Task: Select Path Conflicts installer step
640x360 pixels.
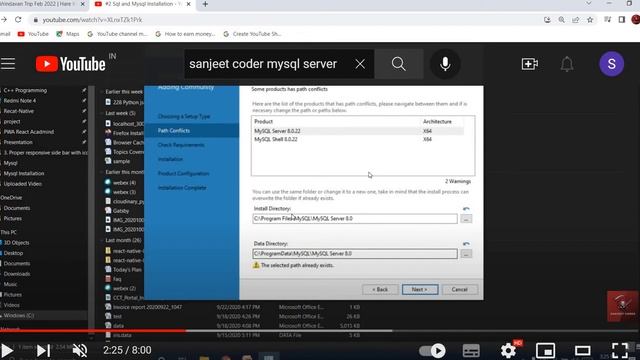Action: pyautogui.click(x=191, y=131)
